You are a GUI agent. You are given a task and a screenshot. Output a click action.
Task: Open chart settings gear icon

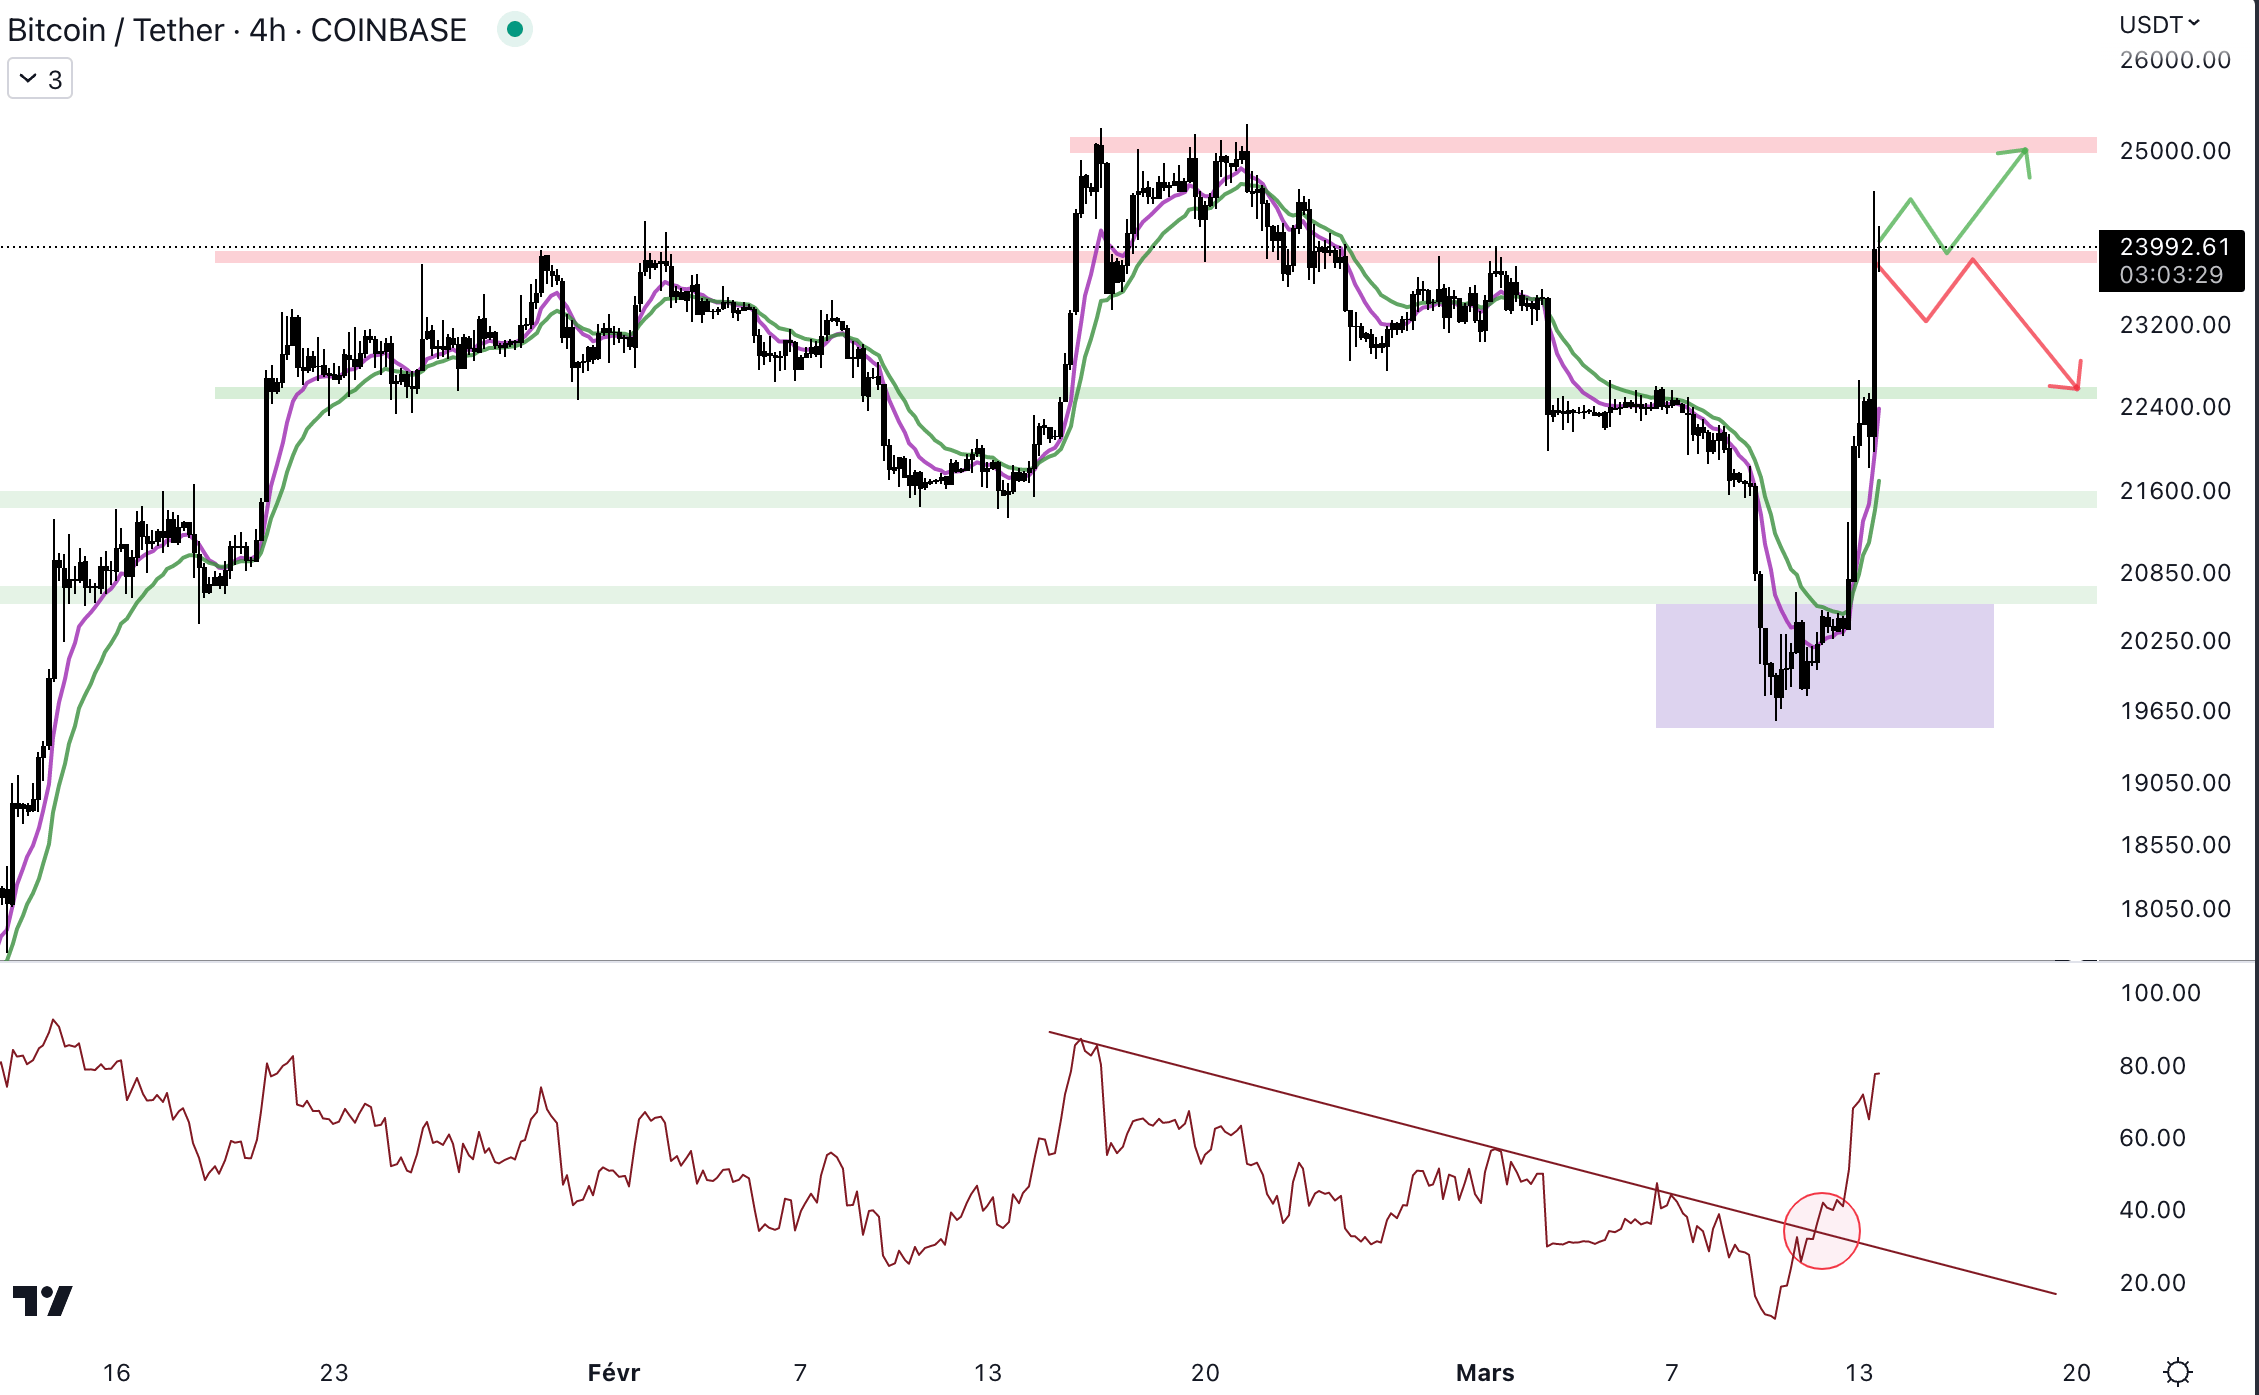2177,1371
